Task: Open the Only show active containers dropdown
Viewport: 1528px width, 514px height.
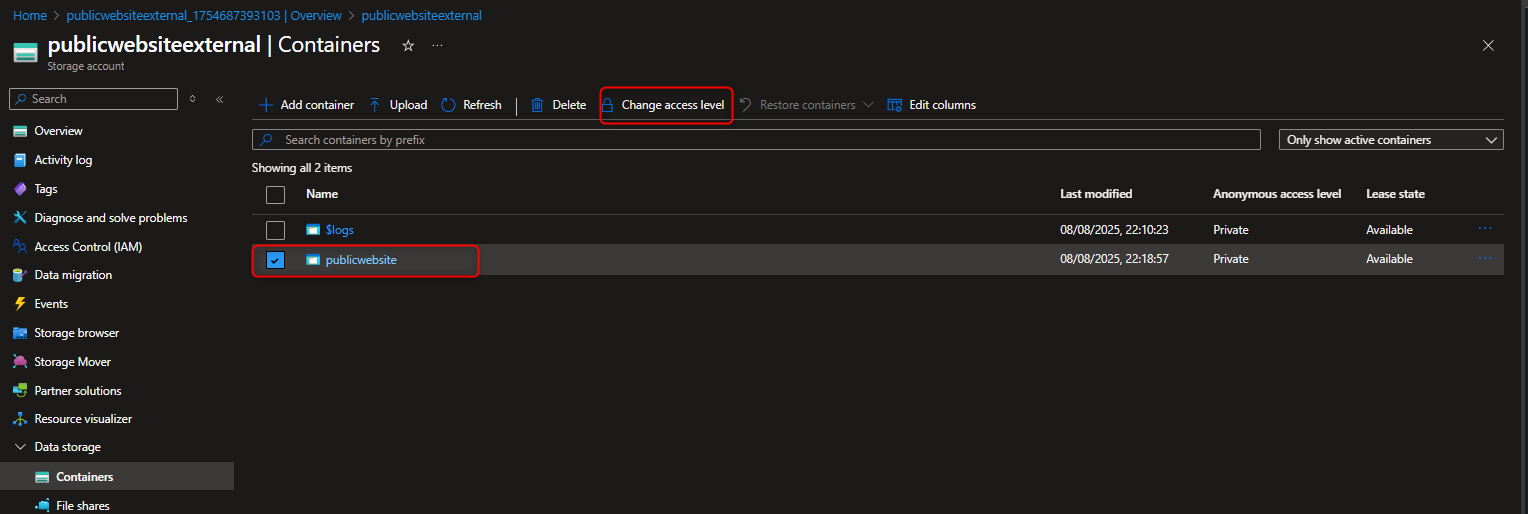Action: (x=1391, y=140)
